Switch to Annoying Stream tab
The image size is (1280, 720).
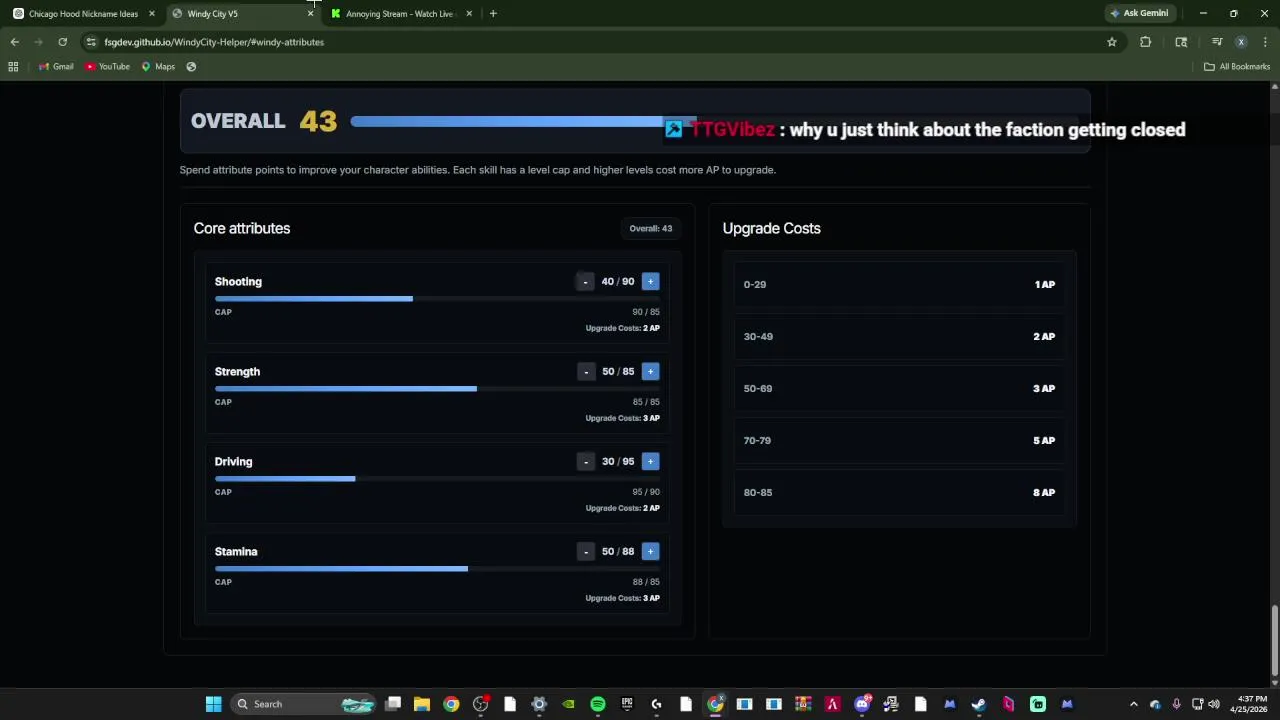pyautogui.click(x=400, y=14)
